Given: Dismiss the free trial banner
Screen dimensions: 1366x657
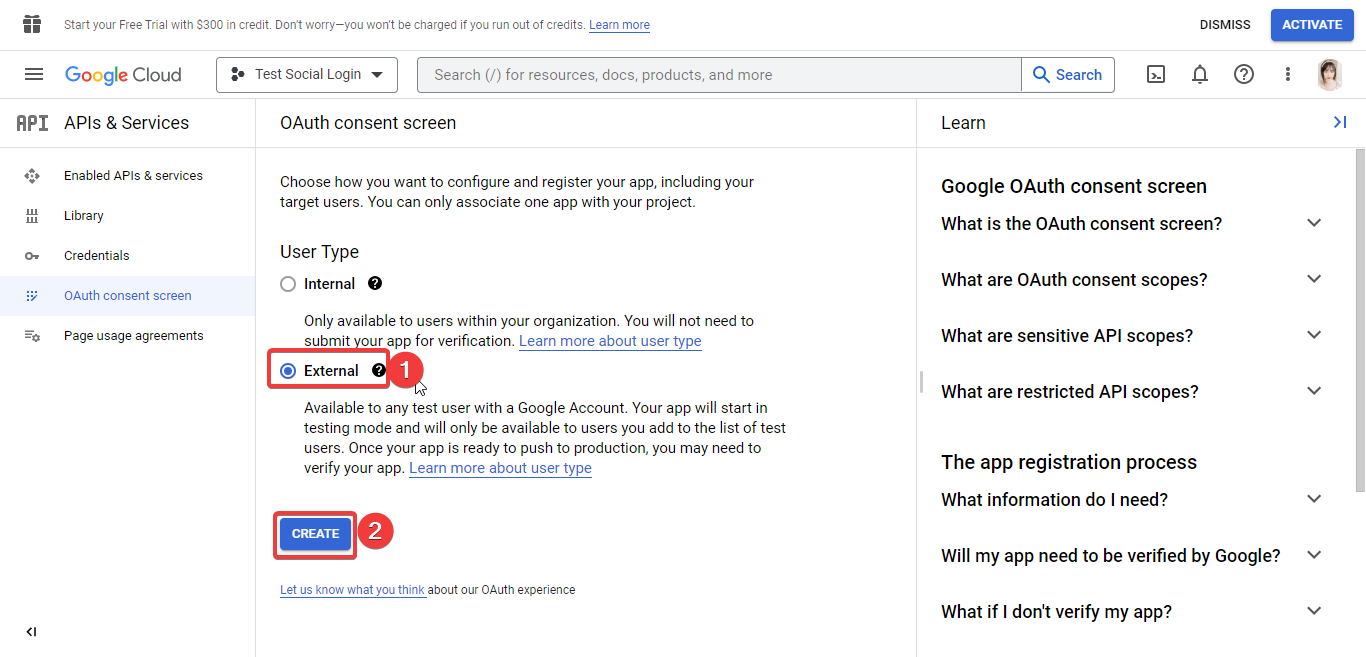Looking at the screenshot, I should click(1225, 25).
